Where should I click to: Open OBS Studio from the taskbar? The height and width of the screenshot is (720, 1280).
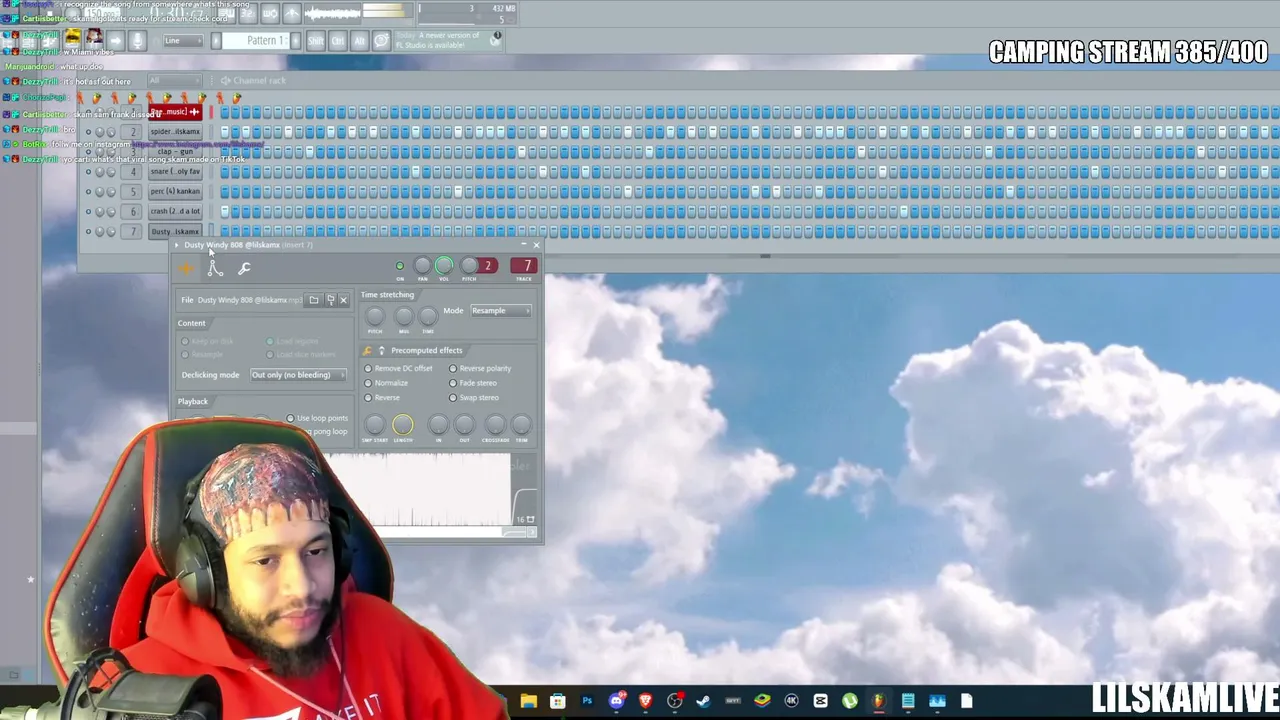[x=675, y=701]
